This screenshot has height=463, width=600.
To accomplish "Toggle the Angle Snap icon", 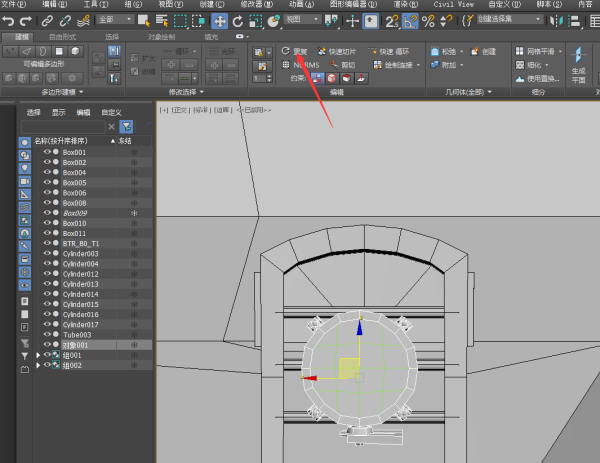I will tap(410, 21).
